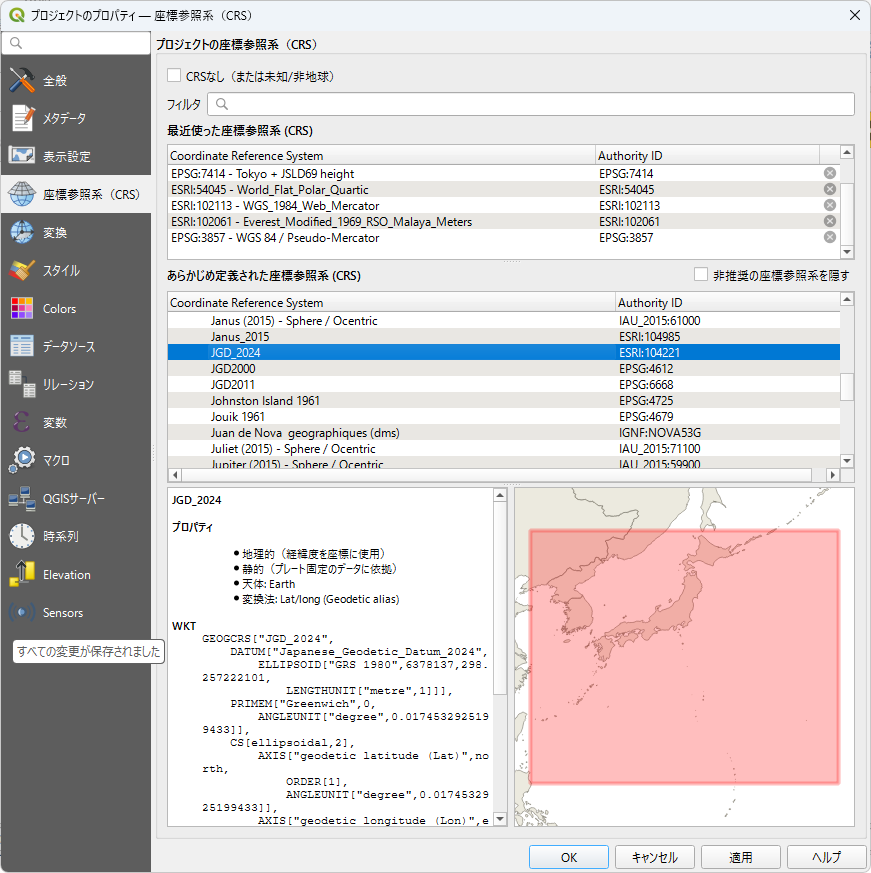Screen dimensions: 871x873
Task: Select Juliet (2015) - Sphere / Ocentric row
Action: (504, 449)
